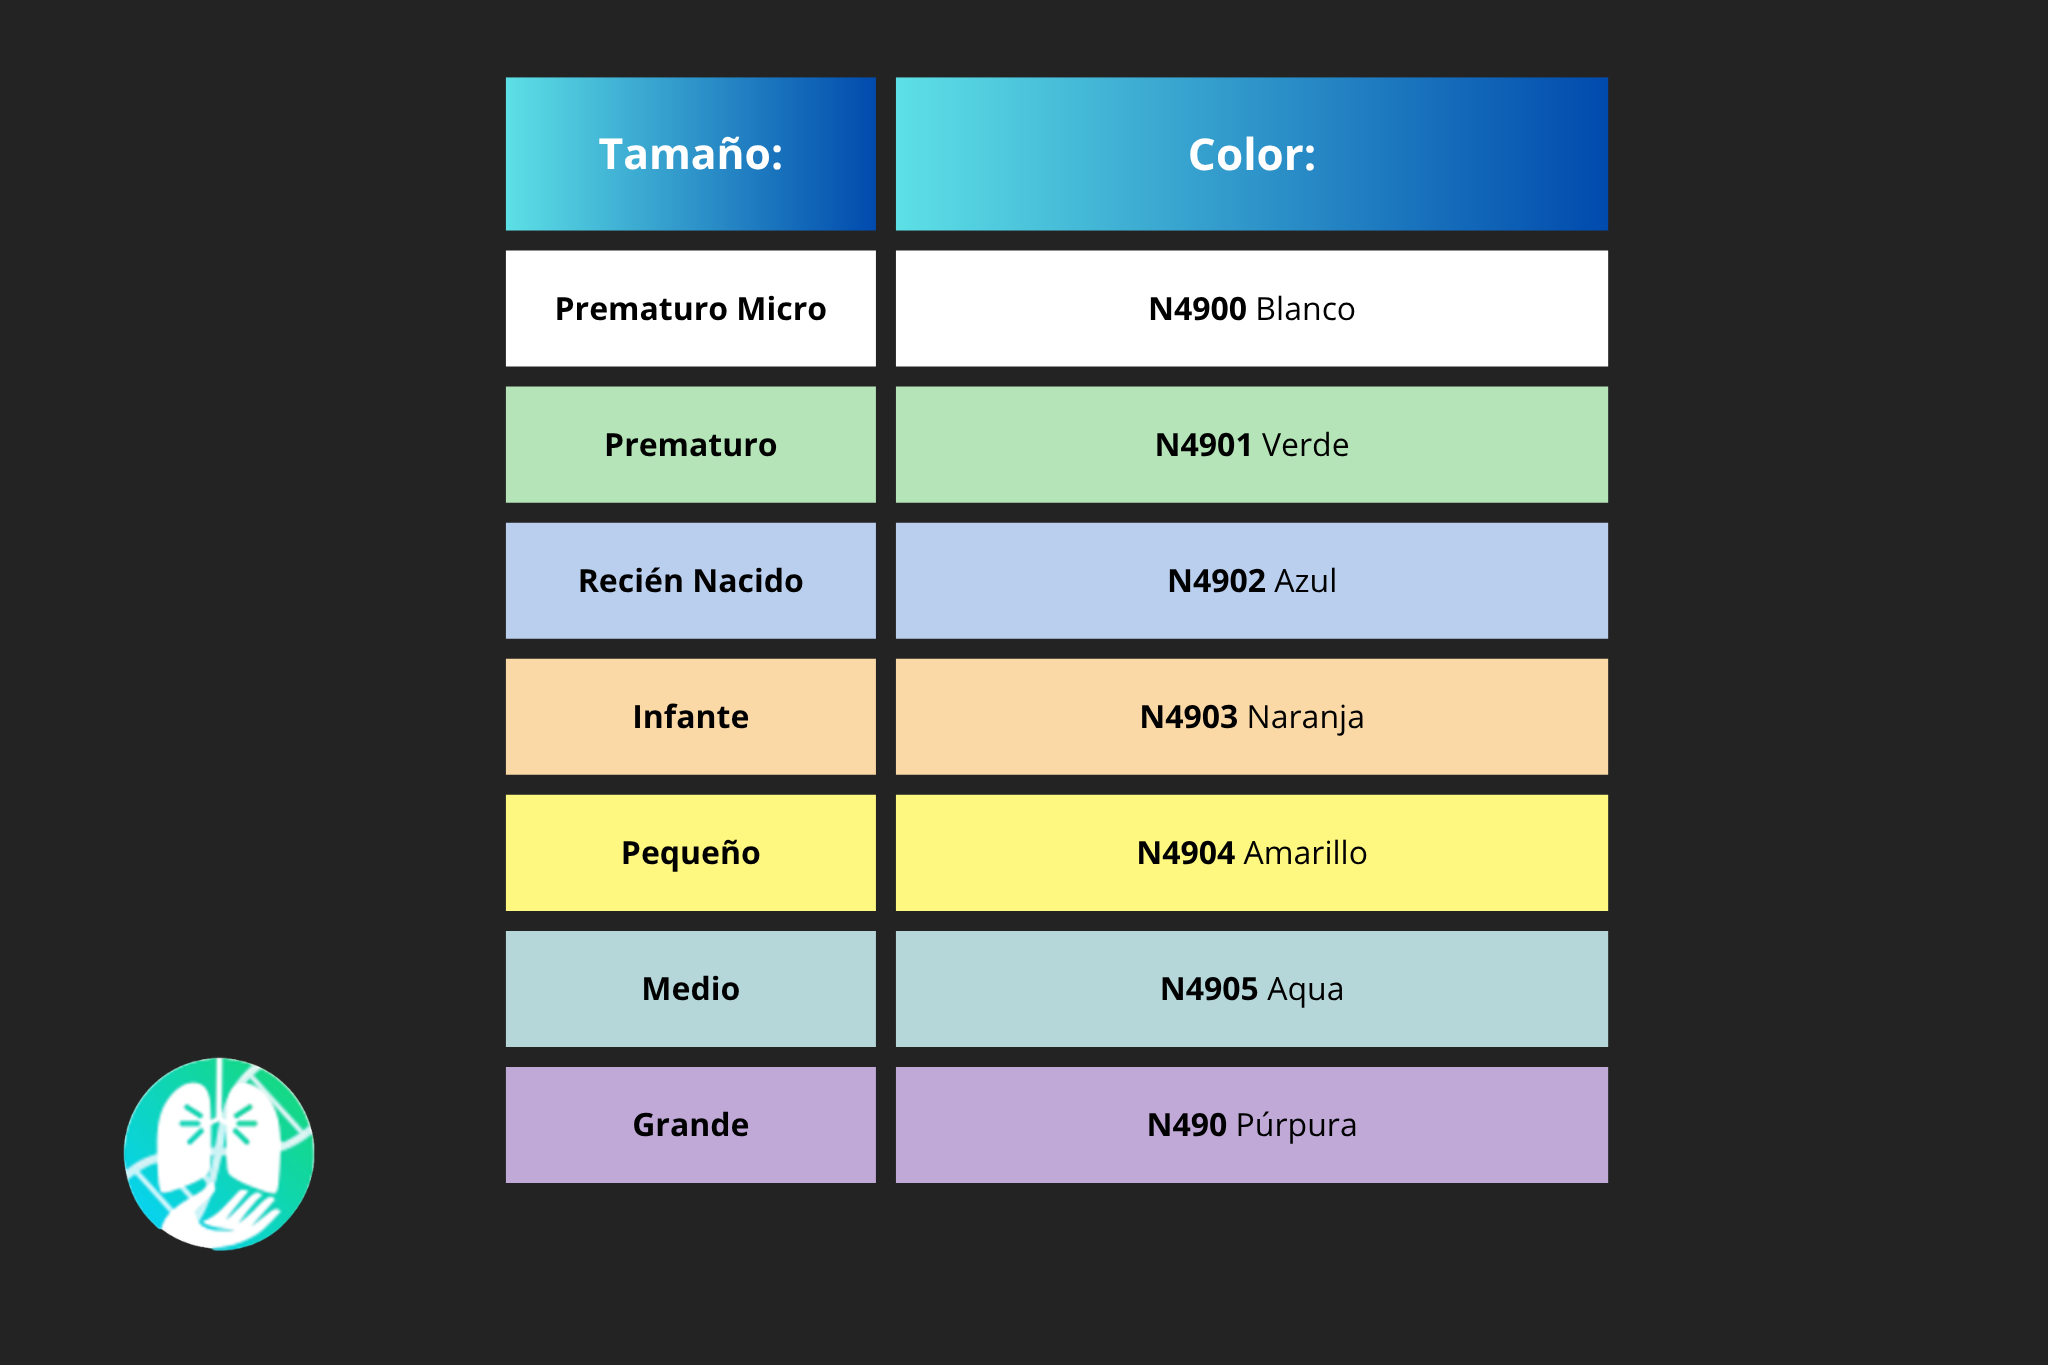Image resolution: width=2048 pixels, height=1365 pixels.
Task: Click the N4904 Amarillo color cell
Action: (1251, 852)
